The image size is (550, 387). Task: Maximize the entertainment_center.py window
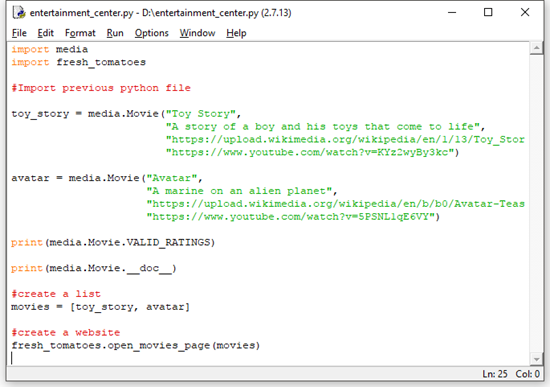coord(488,13)
